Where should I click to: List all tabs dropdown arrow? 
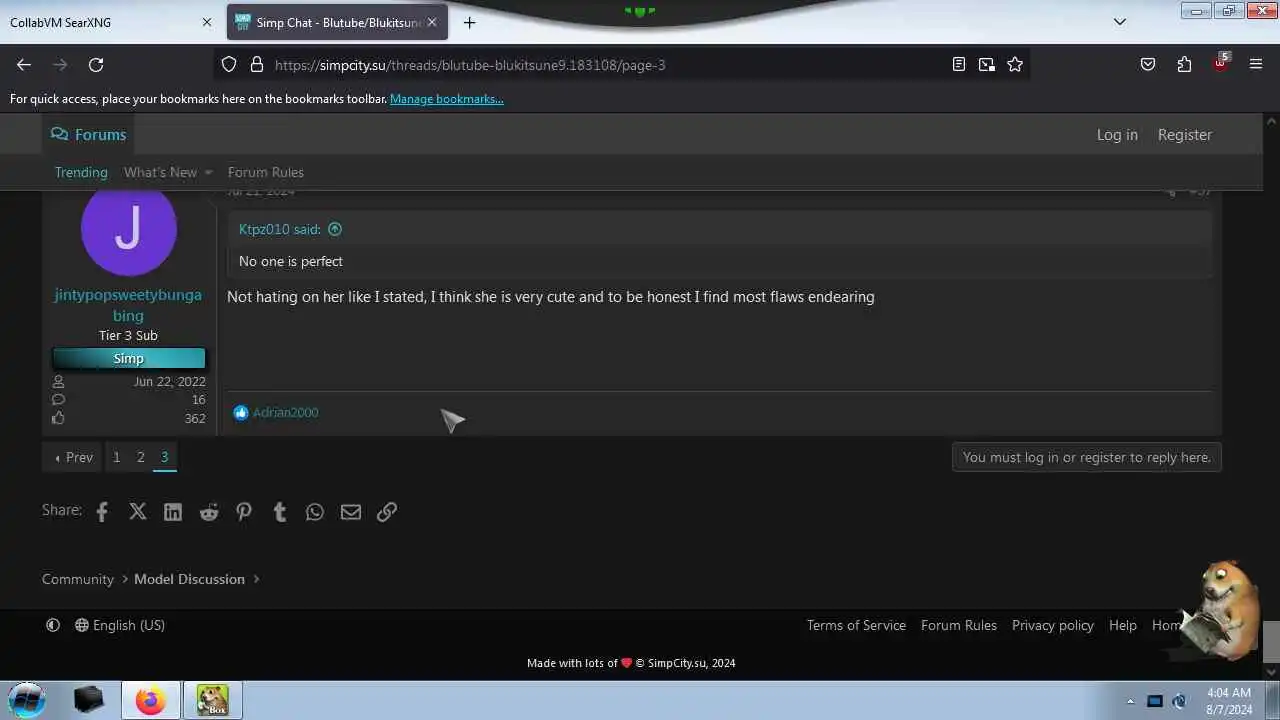(x=1120, y=22)
